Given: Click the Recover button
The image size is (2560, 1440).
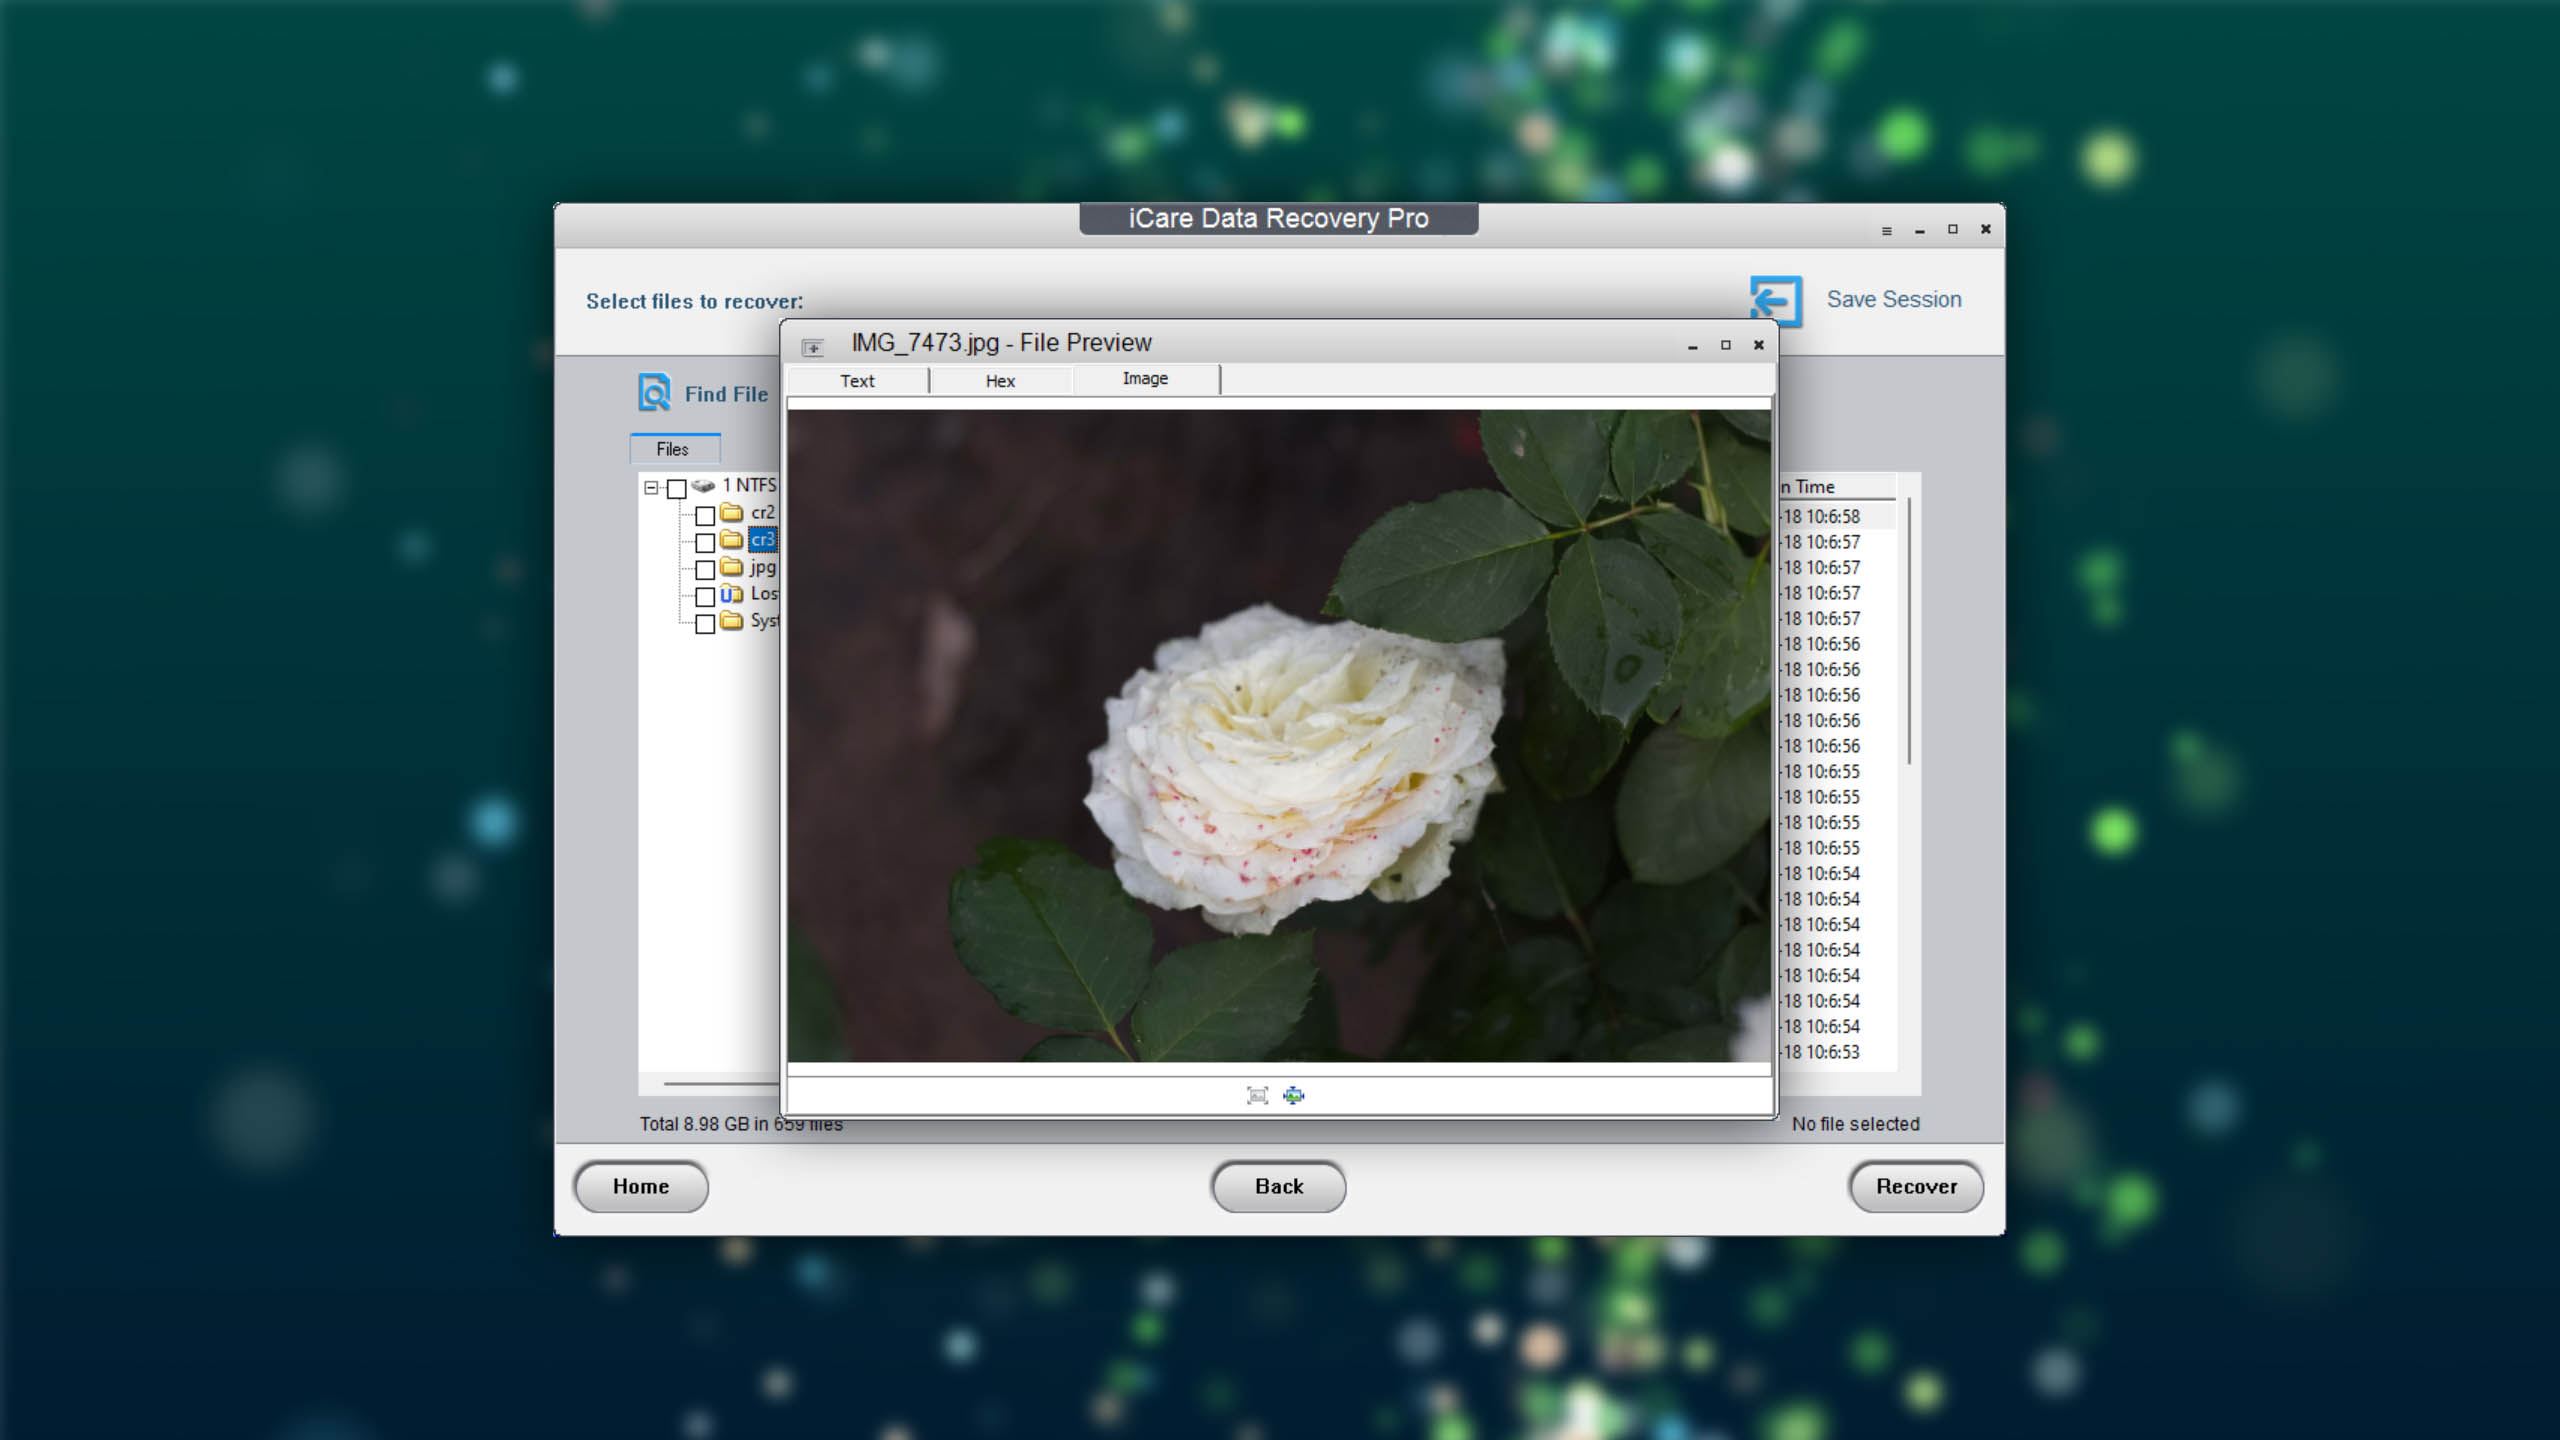Looking at the screenshot, I should click(x=1916, y=1186).
